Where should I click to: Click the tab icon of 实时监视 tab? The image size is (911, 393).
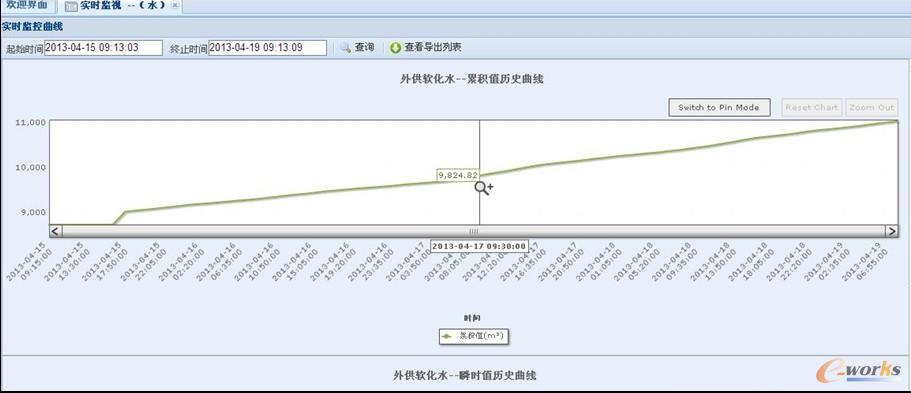[71, 6]
